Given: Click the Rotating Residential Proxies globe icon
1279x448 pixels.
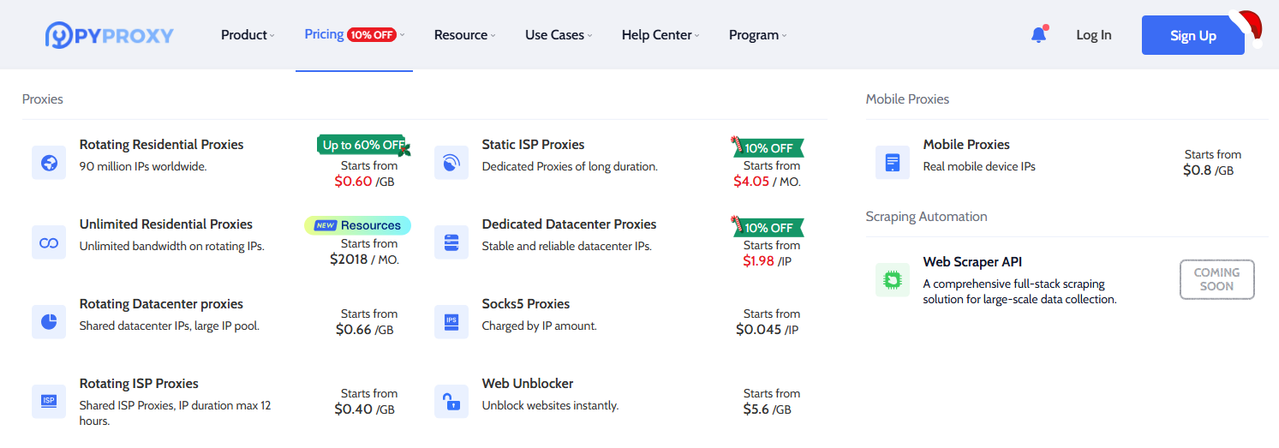Looking at the screenshot, I should (x=49, y=162).
